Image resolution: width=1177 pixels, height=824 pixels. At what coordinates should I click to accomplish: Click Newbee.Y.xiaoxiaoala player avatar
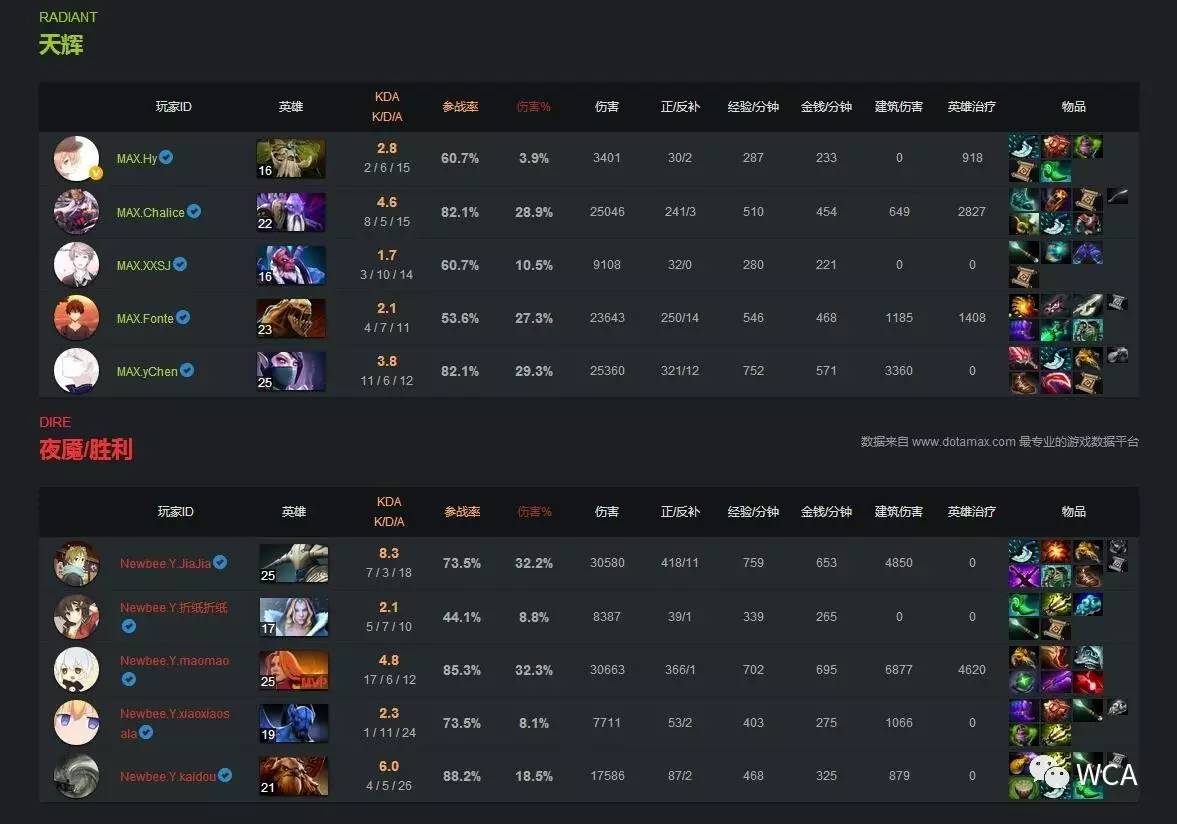pos(77,723)
